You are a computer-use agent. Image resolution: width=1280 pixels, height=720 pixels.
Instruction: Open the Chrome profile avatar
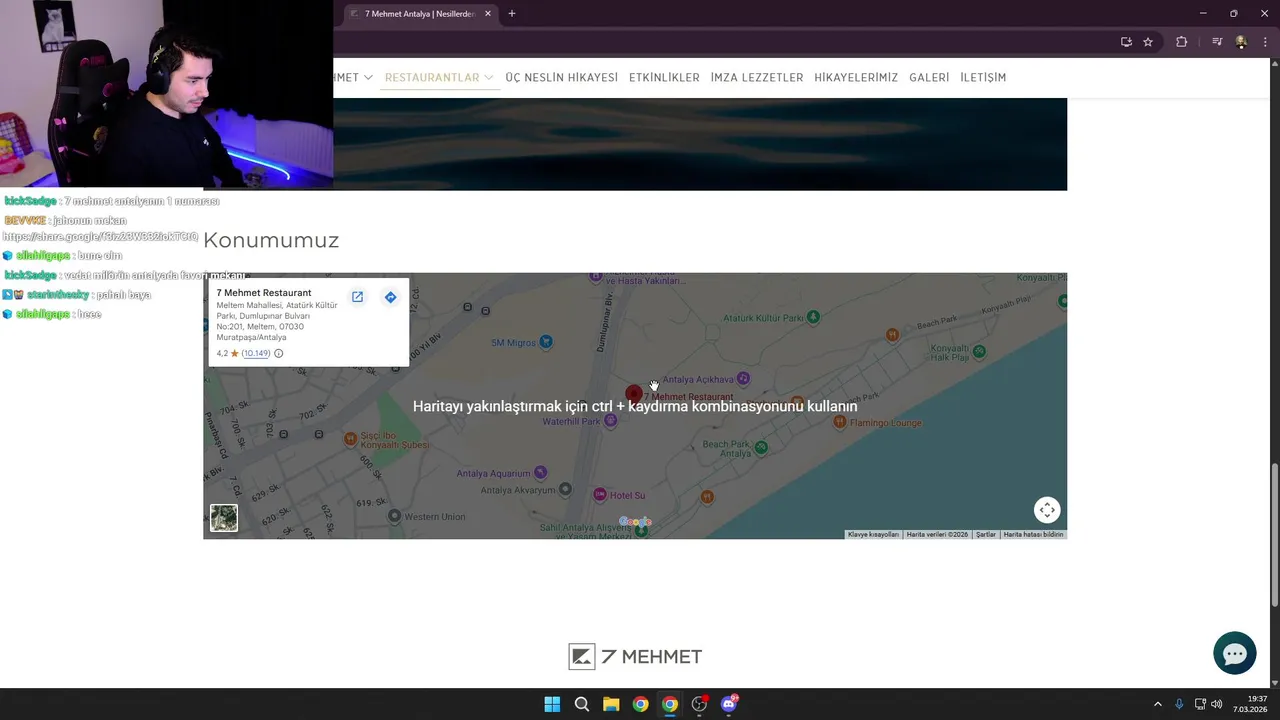point(1241,42)
